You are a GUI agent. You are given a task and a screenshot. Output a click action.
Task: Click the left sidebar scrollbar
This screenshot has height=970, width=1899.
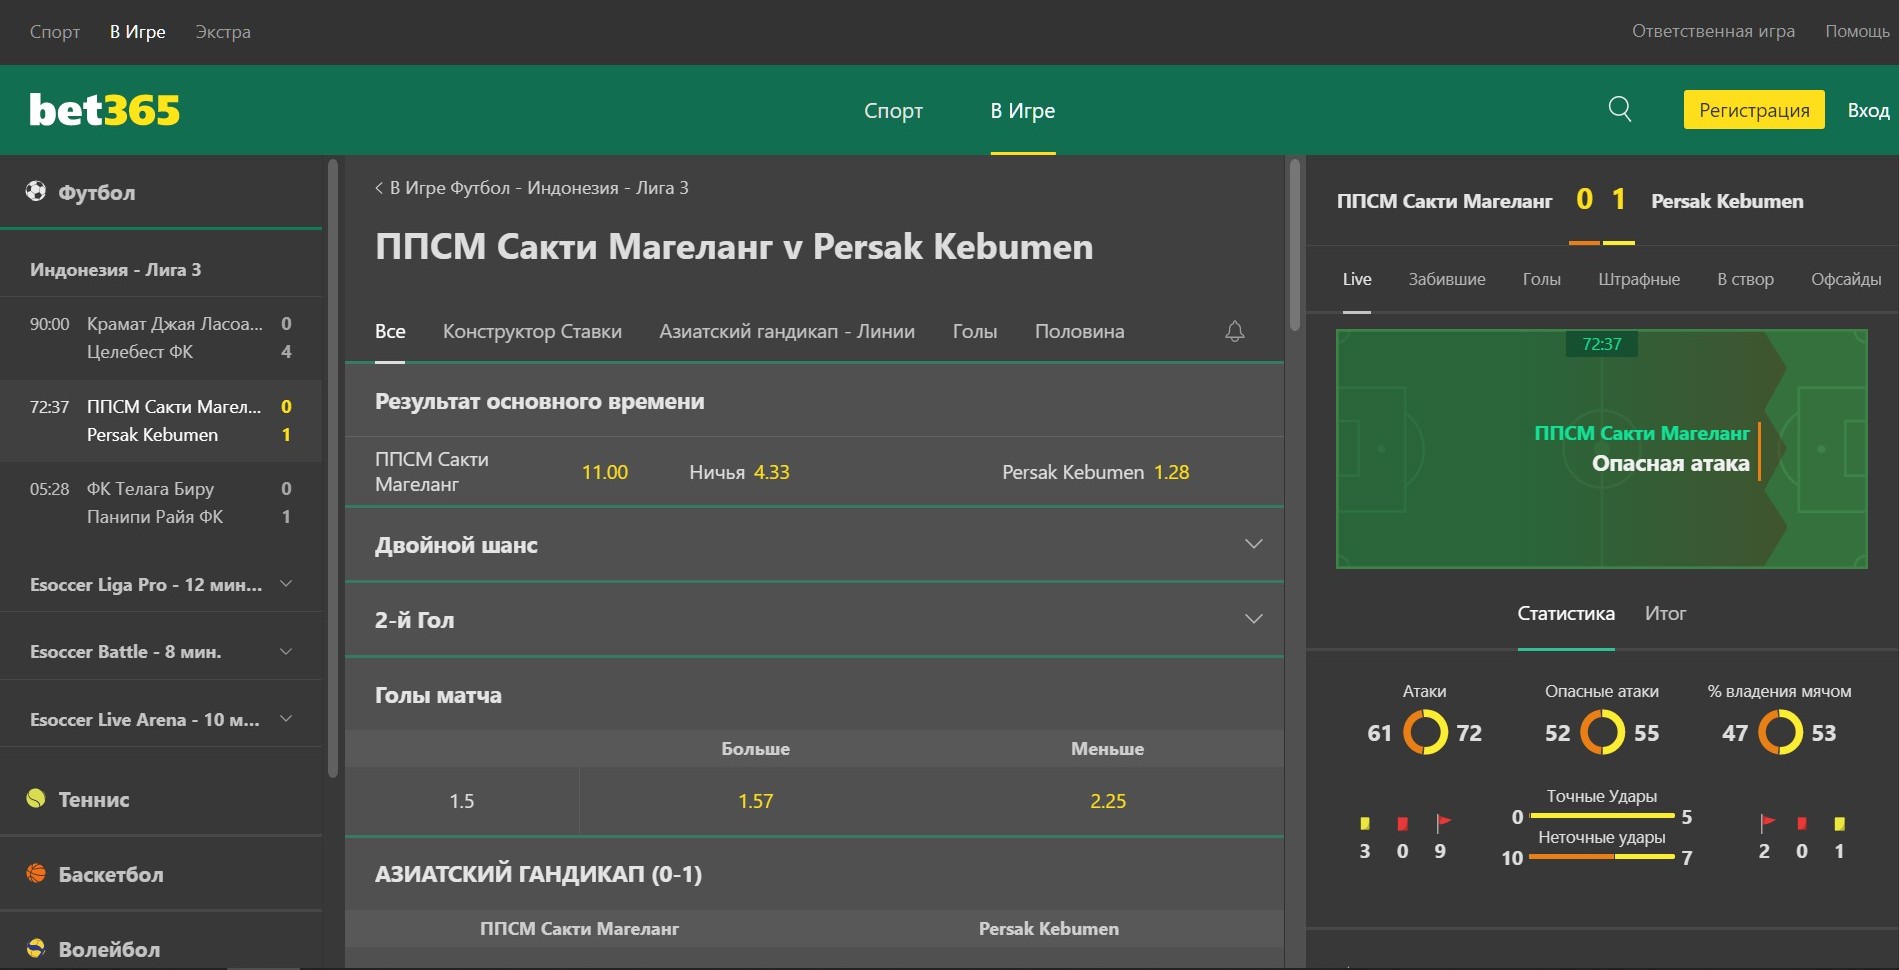[x=332, y=468]
